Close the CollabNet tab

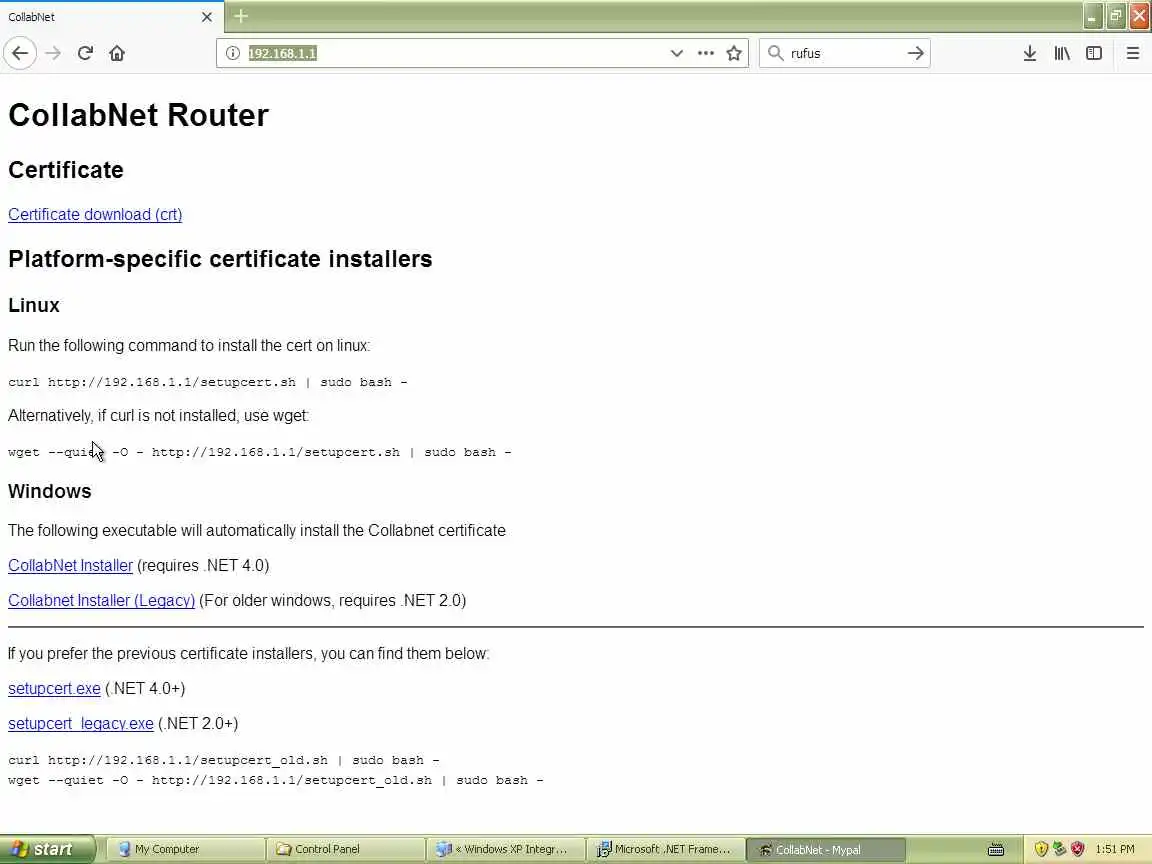[207, 17]
